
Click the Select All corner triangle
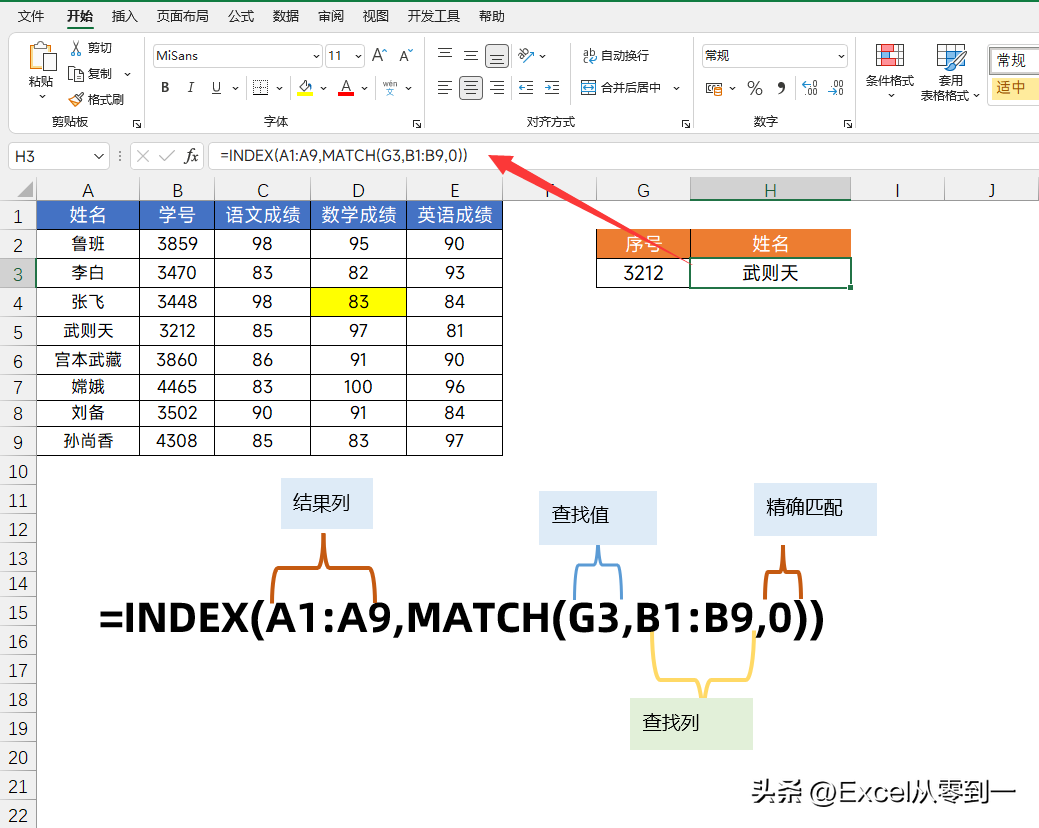point(25,190)
